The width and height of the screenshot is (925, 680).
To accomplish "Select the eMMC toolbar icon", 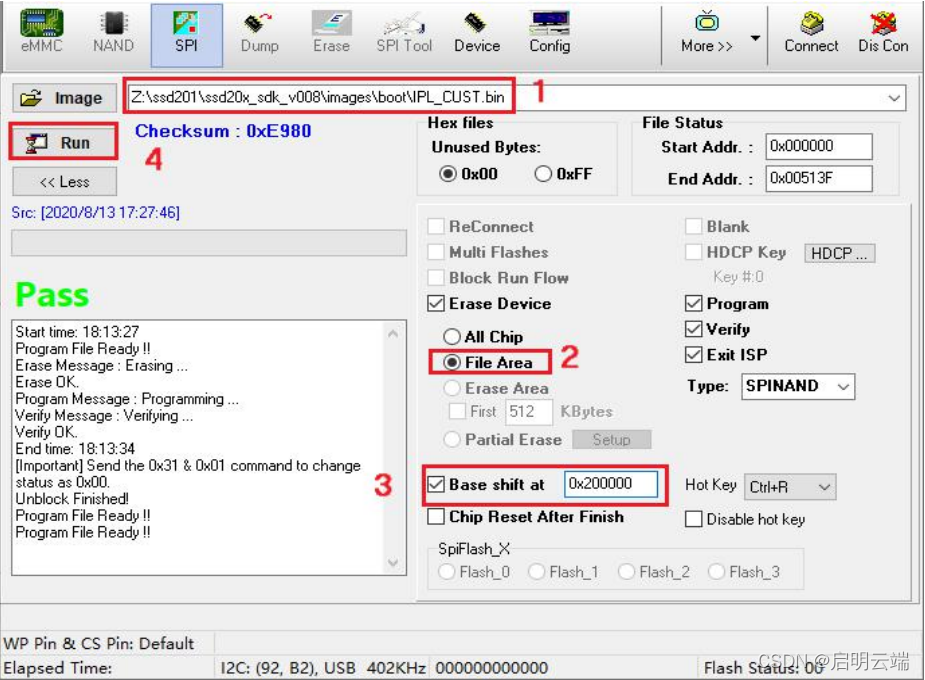I will click(x=41, y=33).
